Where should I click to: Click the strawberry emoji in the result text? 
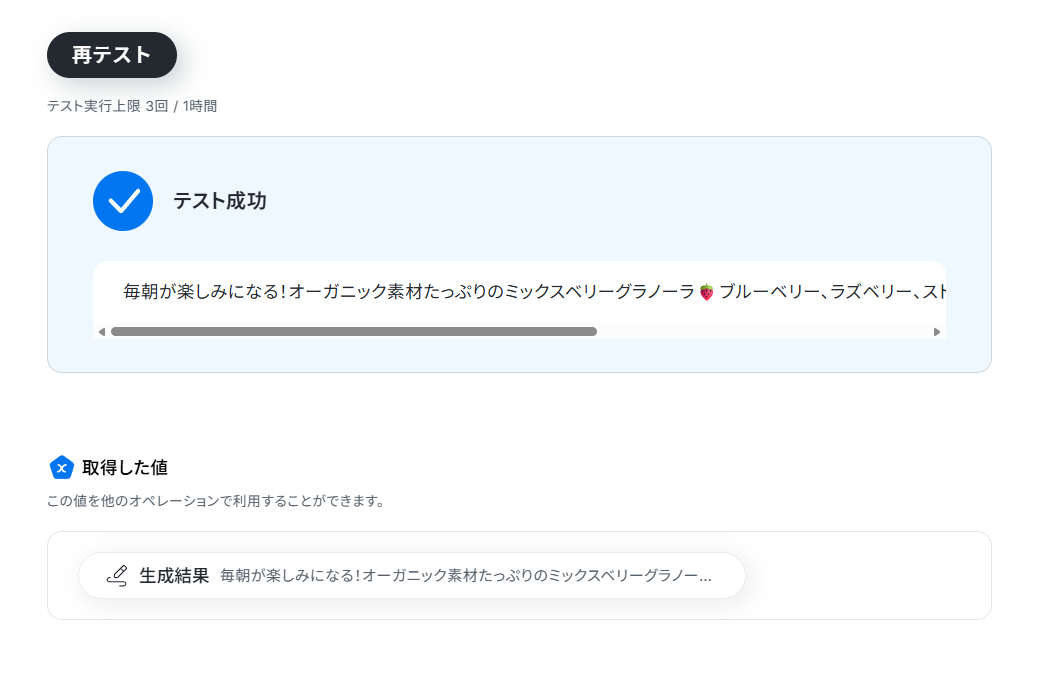pyautogui.click(x=706, y=292)
